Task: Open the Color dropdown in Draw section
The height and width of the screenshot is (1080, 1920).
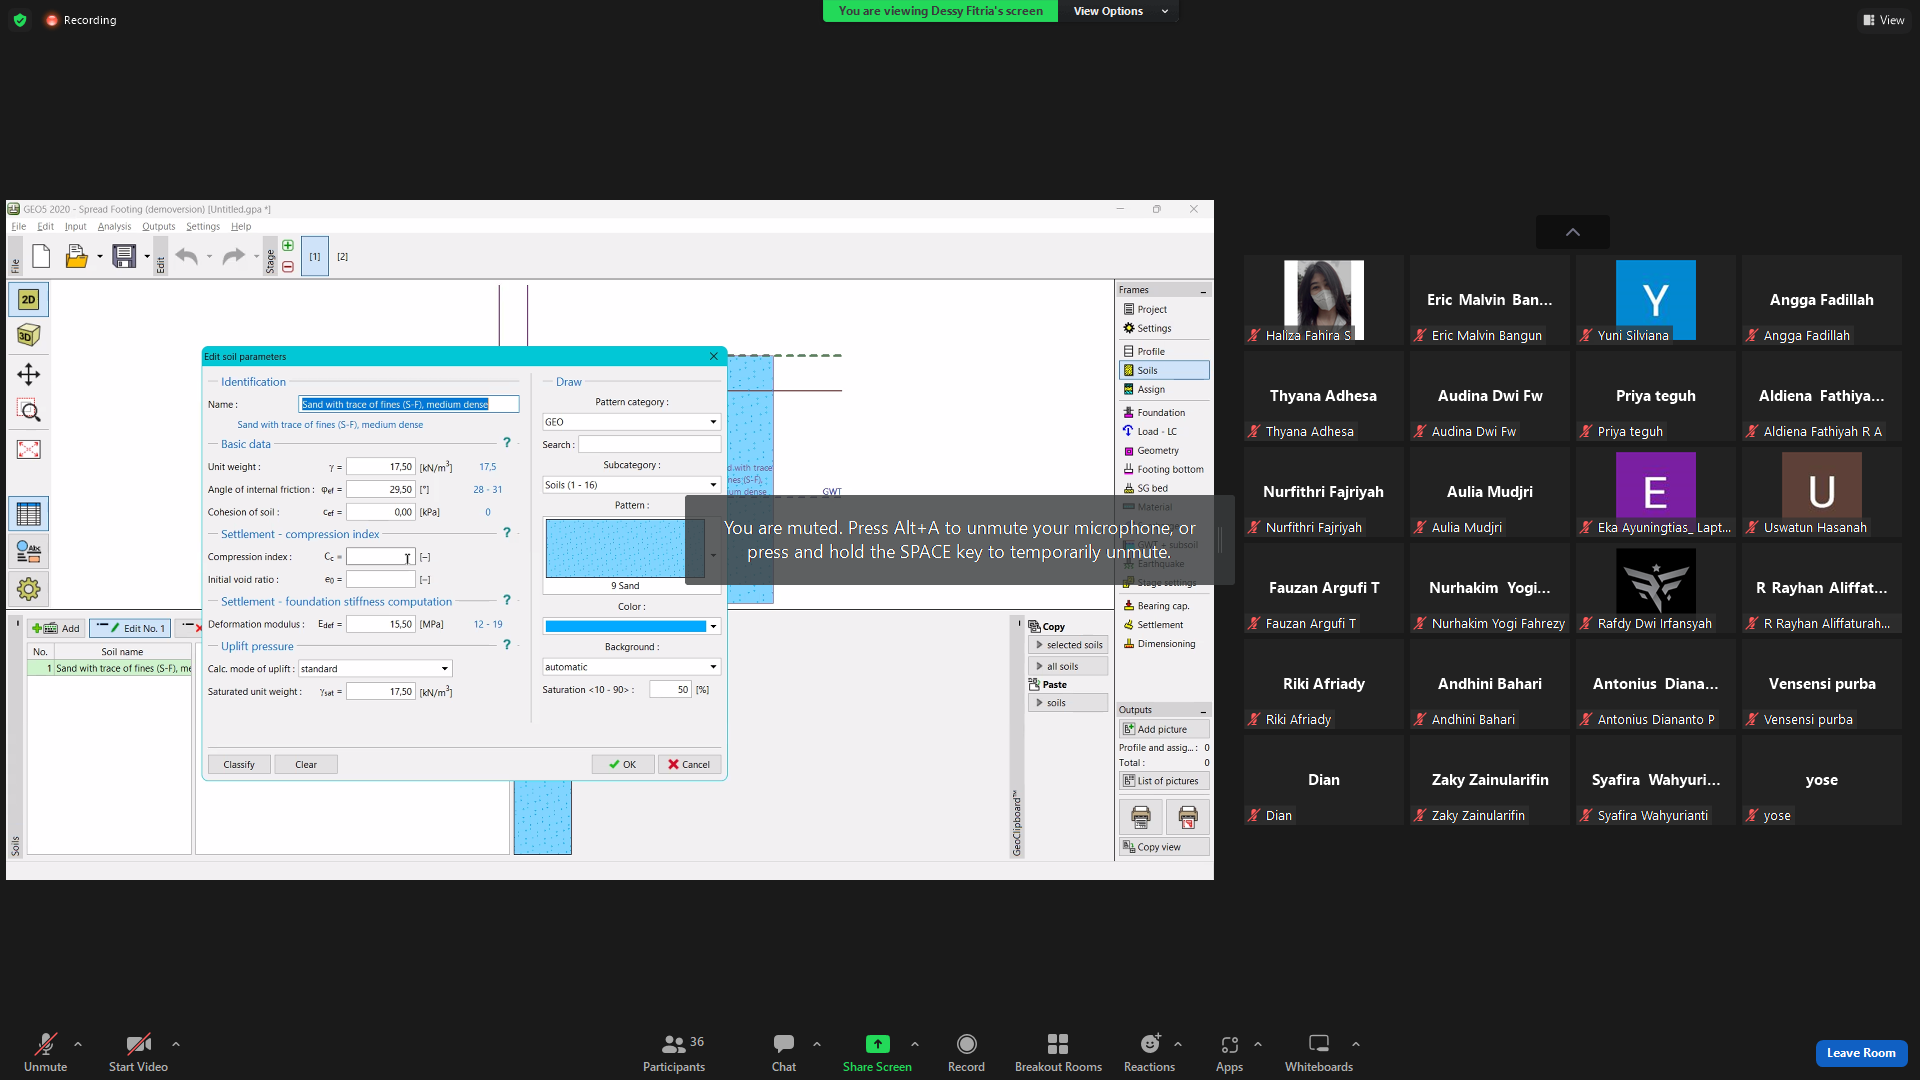Action: pos(713,627)
